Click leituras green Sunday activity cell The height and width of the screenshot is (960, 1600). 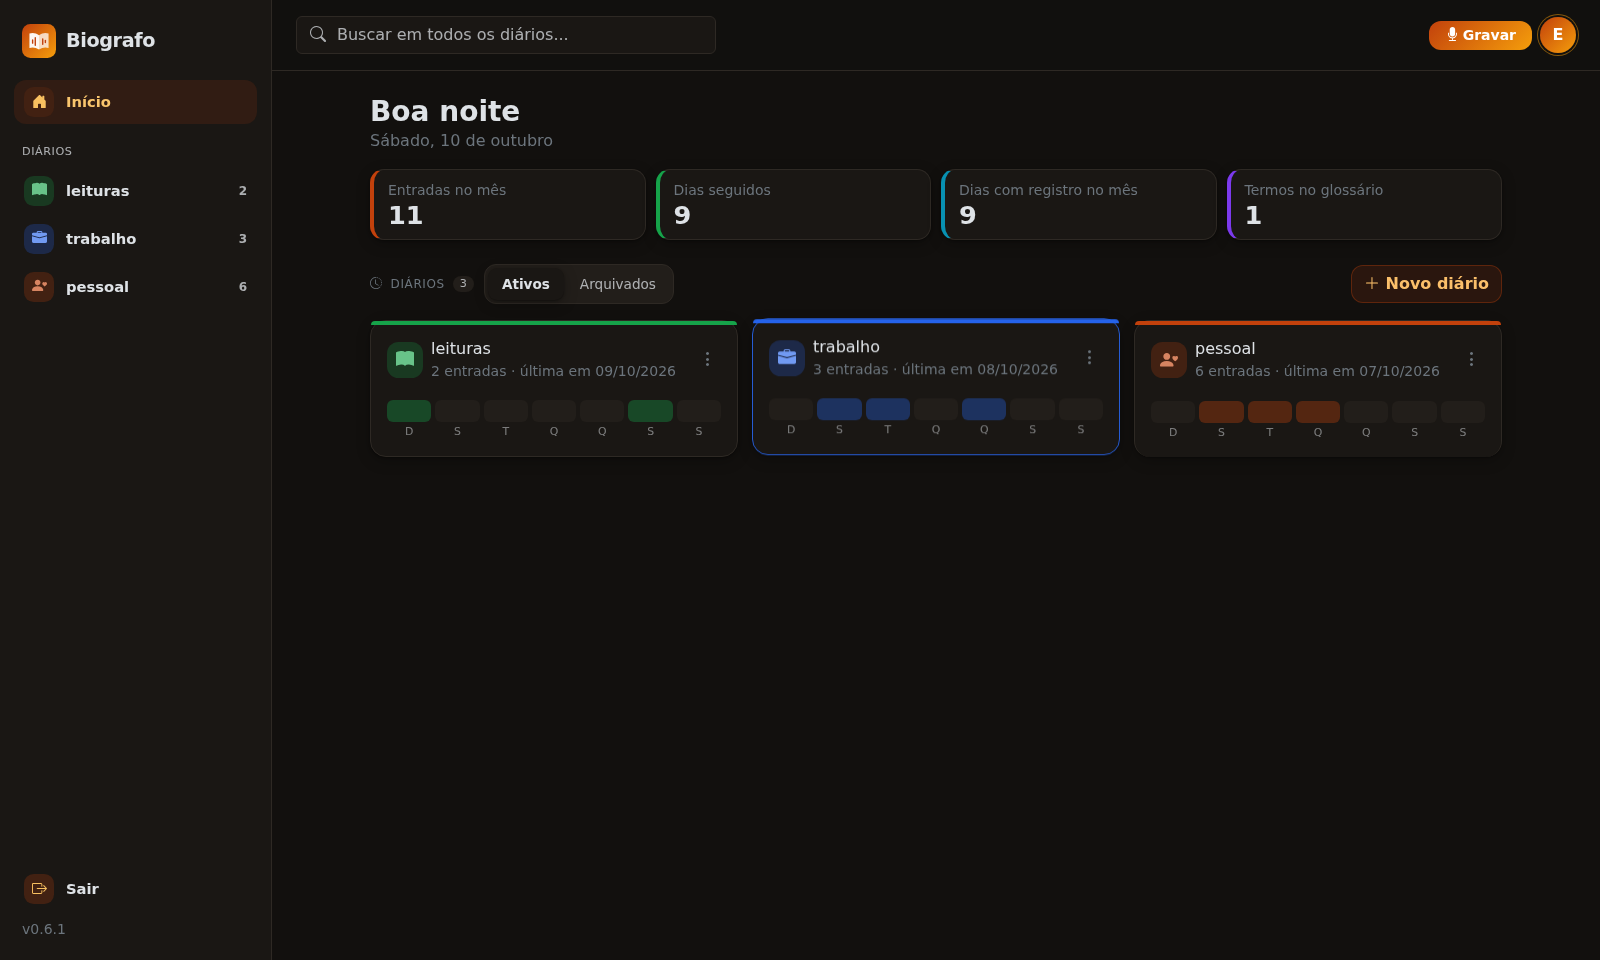pyautogui.click(x=409, y=411)
